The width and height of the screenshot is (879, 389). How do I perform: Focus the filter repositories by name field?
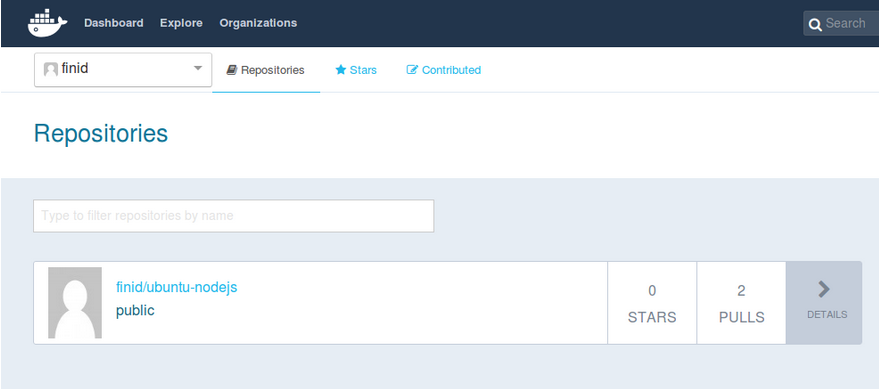(x=233, y=216)
